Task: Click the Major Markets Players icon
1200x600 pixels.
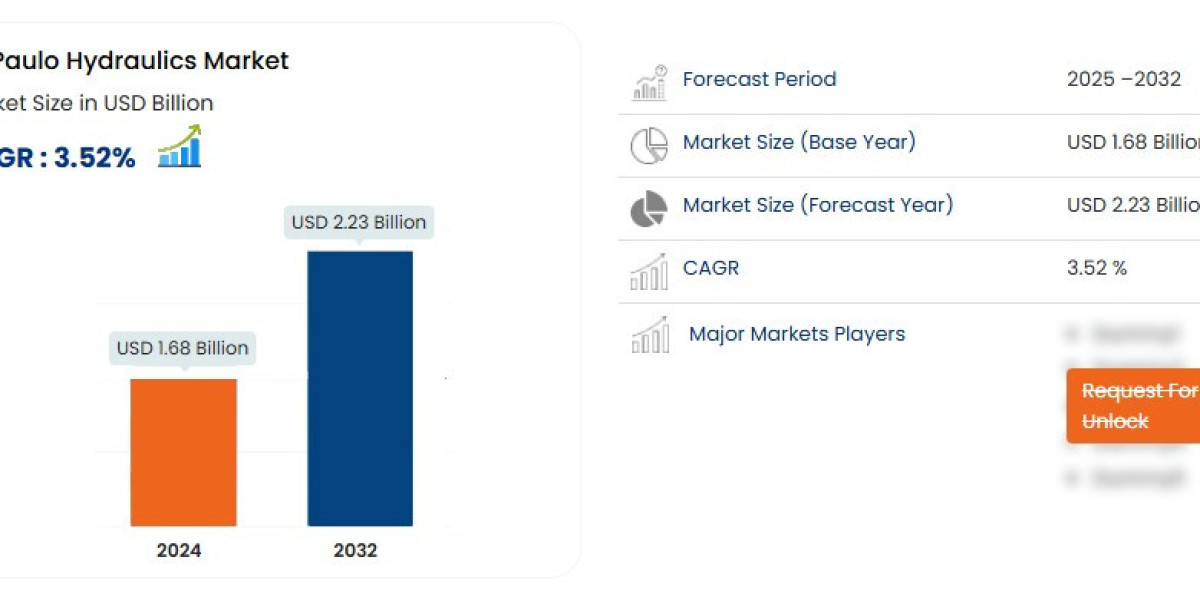Action: pos(649,334)
